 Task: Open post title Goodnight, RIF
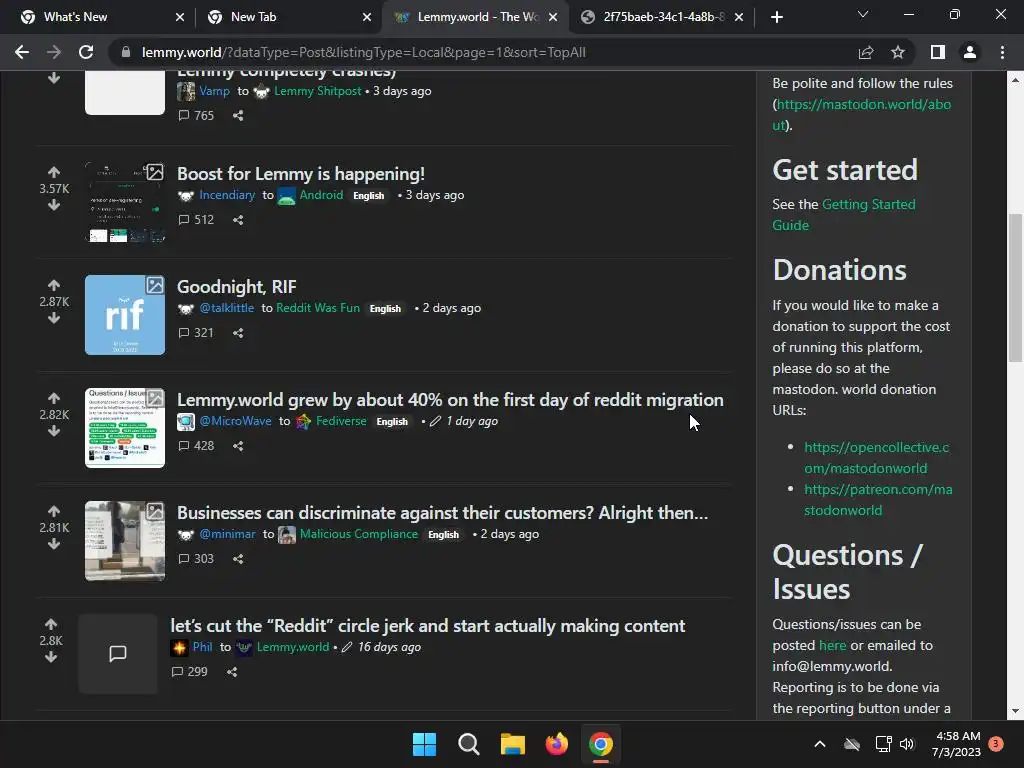point(236,287)
